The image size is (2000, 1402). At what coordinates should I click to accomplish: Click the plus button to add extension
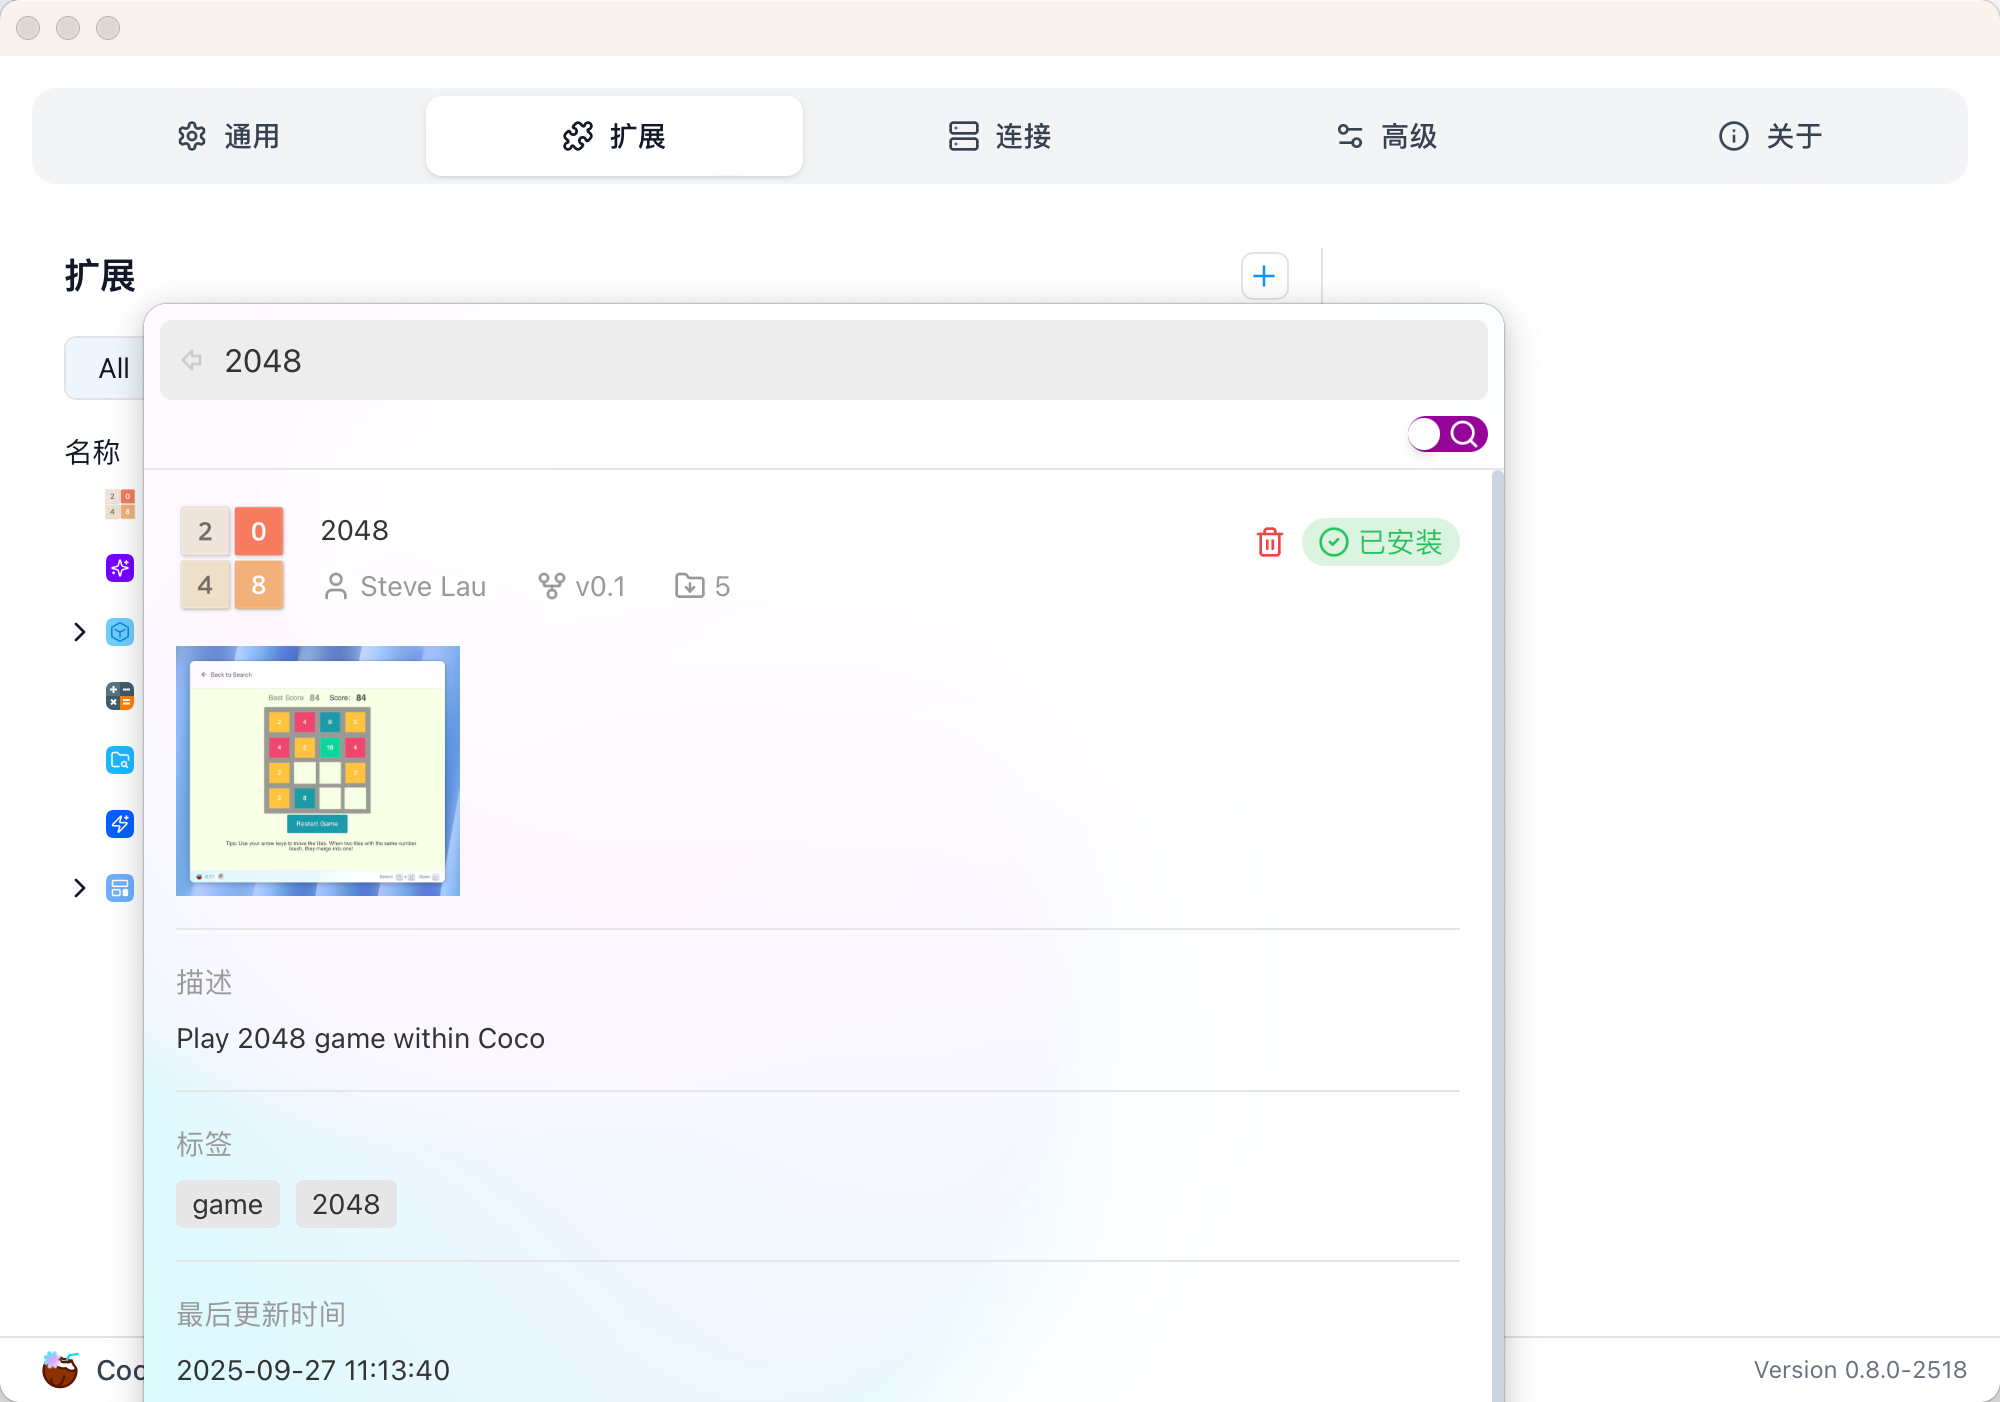coord(1264,276)
